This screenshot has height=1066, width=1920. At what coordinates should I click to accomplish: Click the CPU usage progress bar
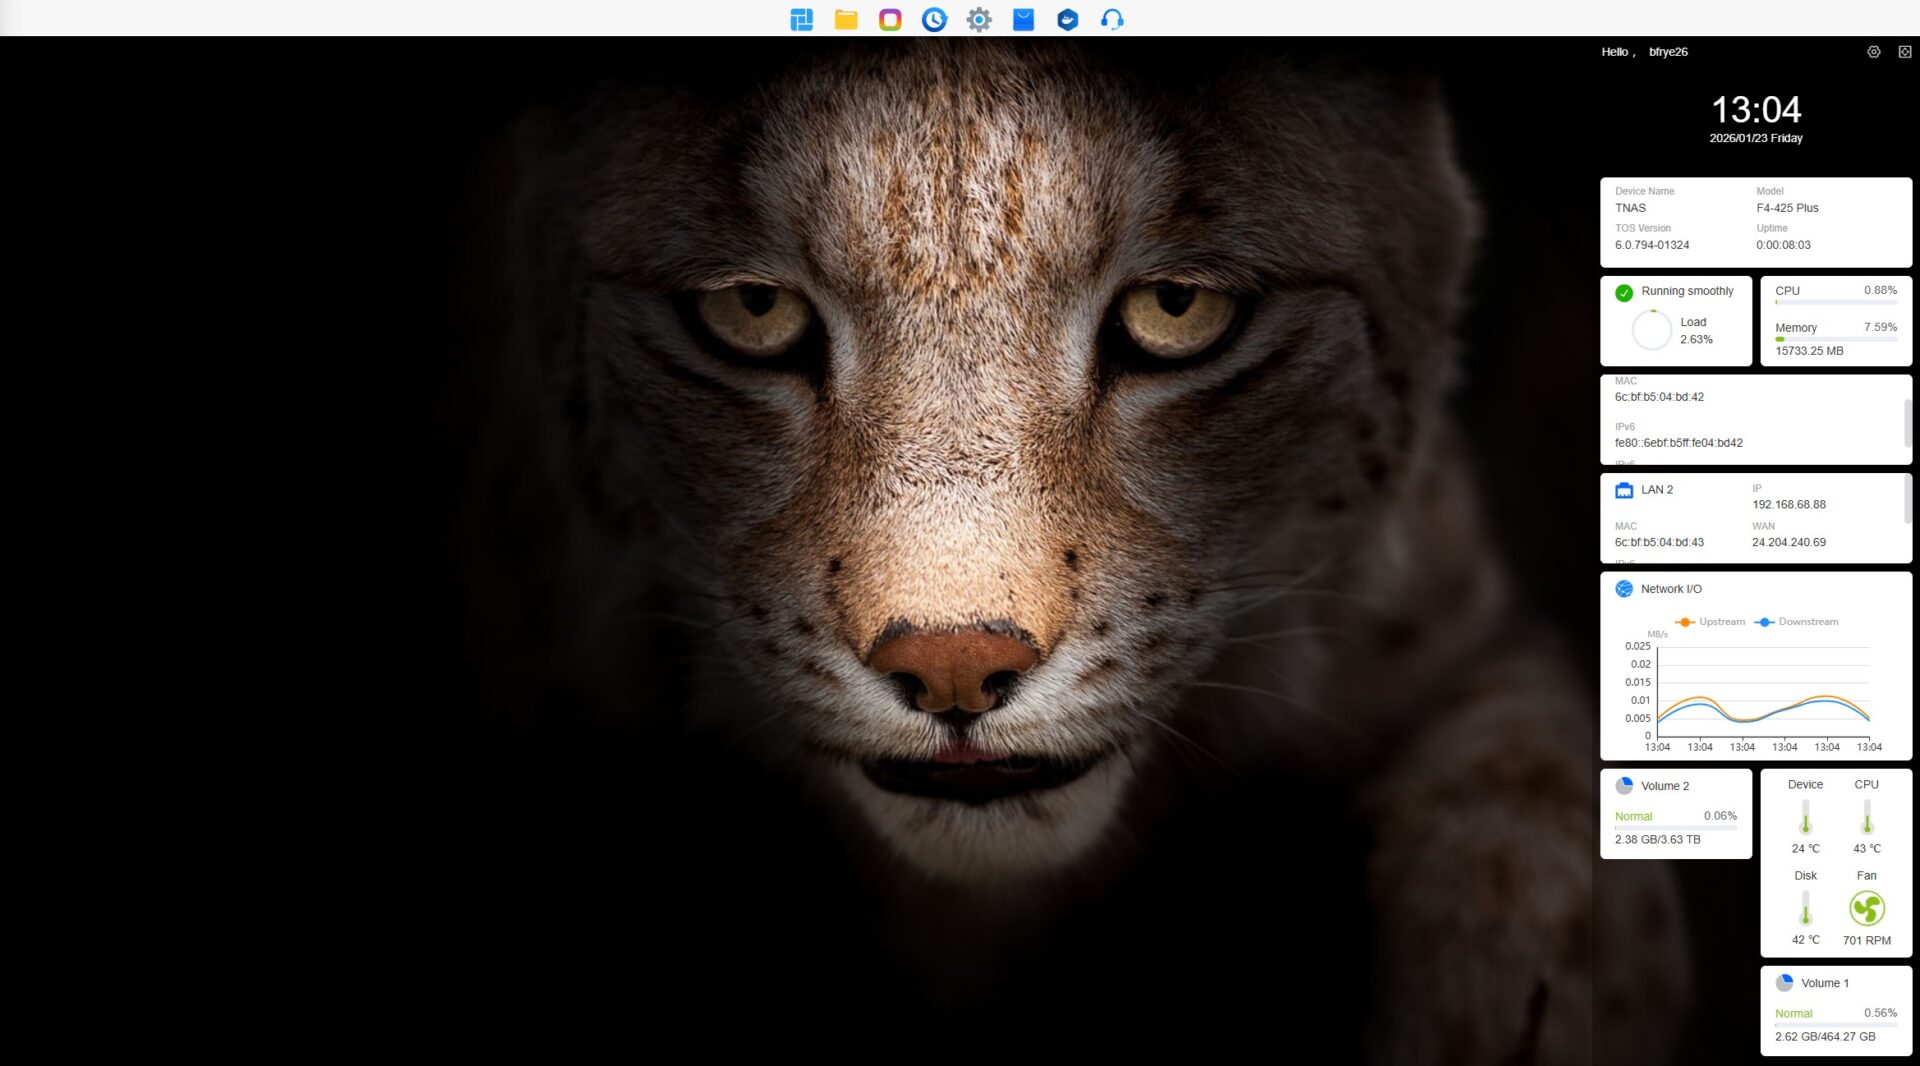point(1836,302)
